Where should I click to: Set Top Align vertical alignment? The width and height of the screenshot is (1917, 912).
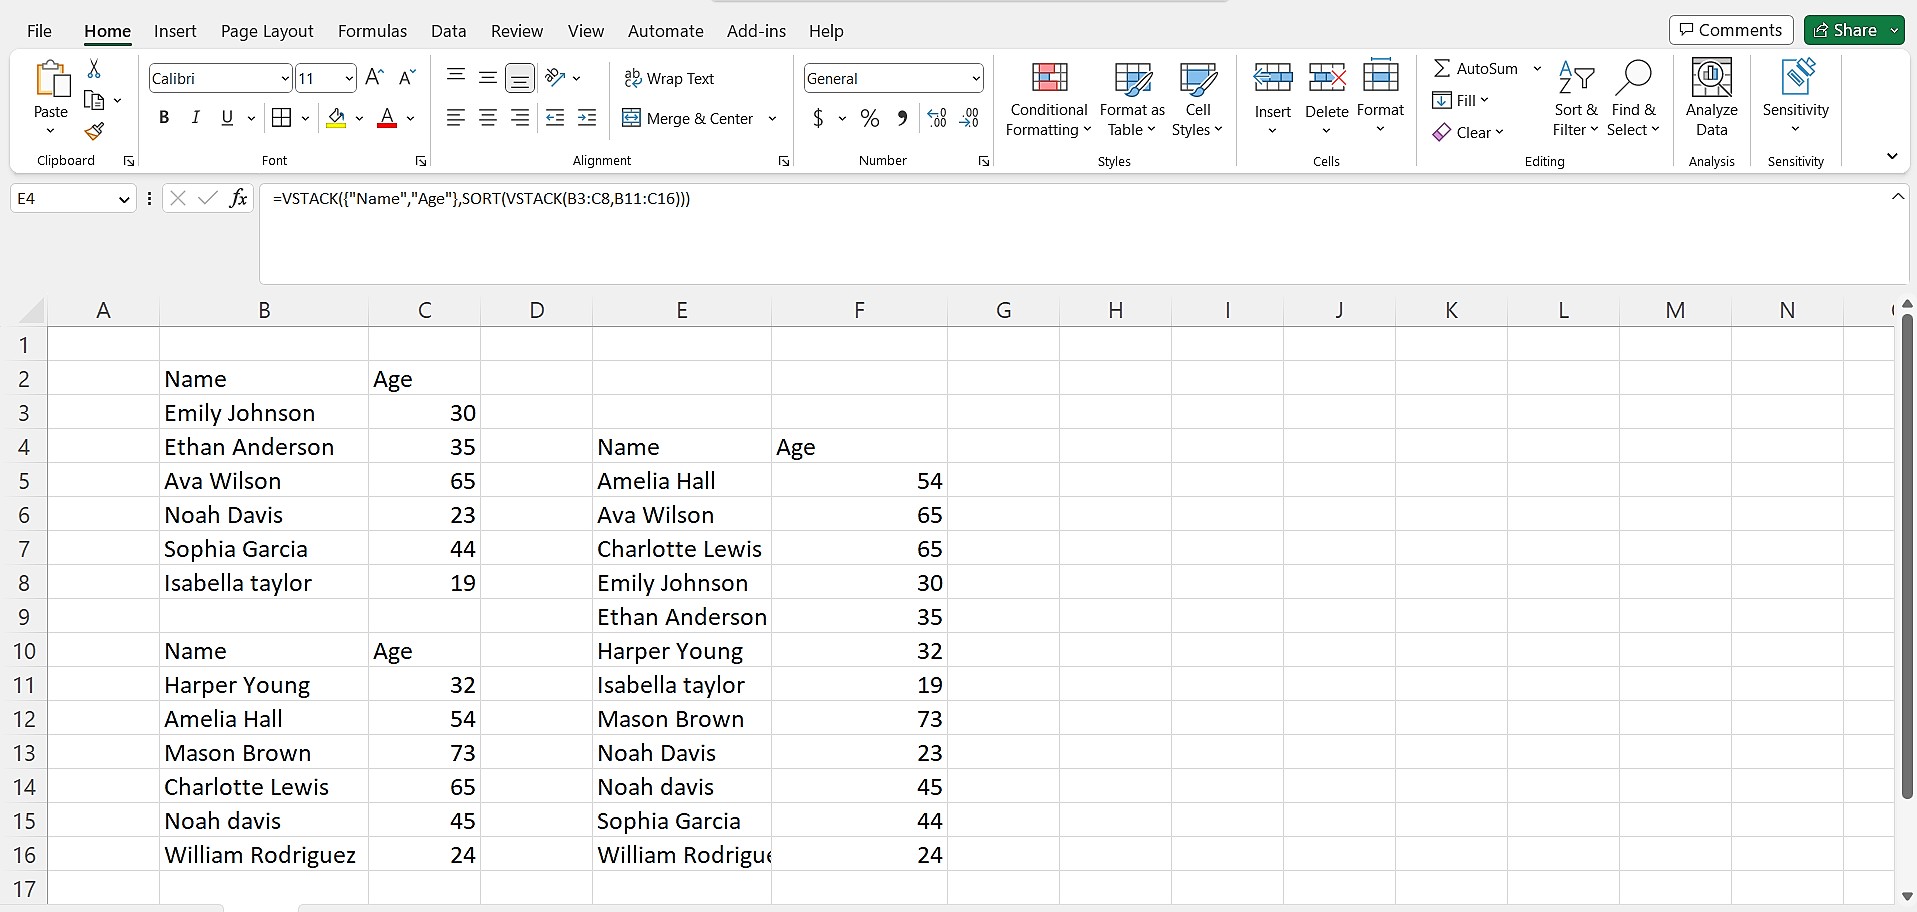[456, 77]
